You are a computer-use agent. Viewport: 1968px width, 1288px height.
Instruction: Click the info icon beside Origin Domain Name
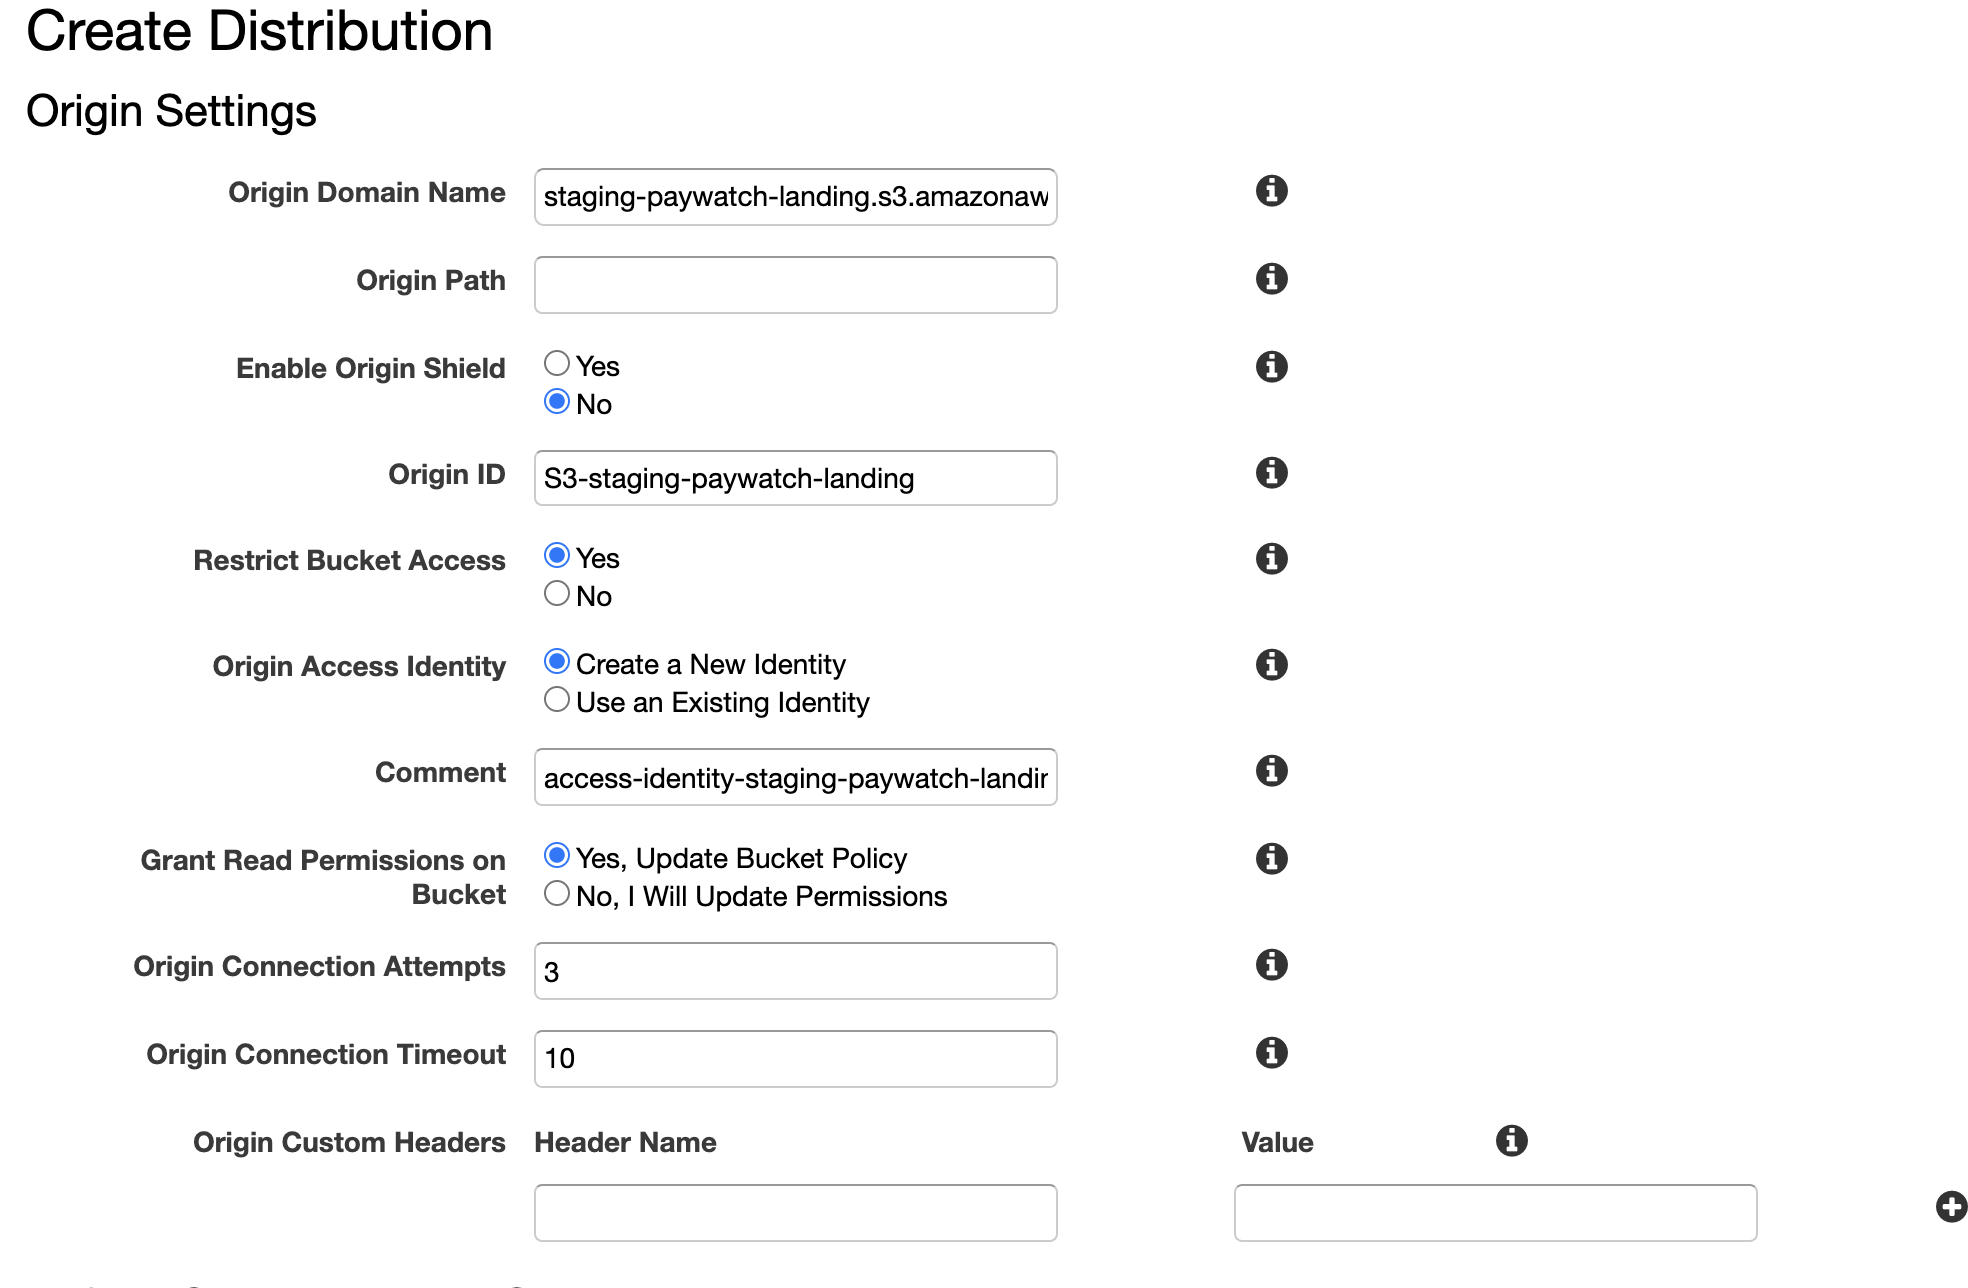point(1271,190)
